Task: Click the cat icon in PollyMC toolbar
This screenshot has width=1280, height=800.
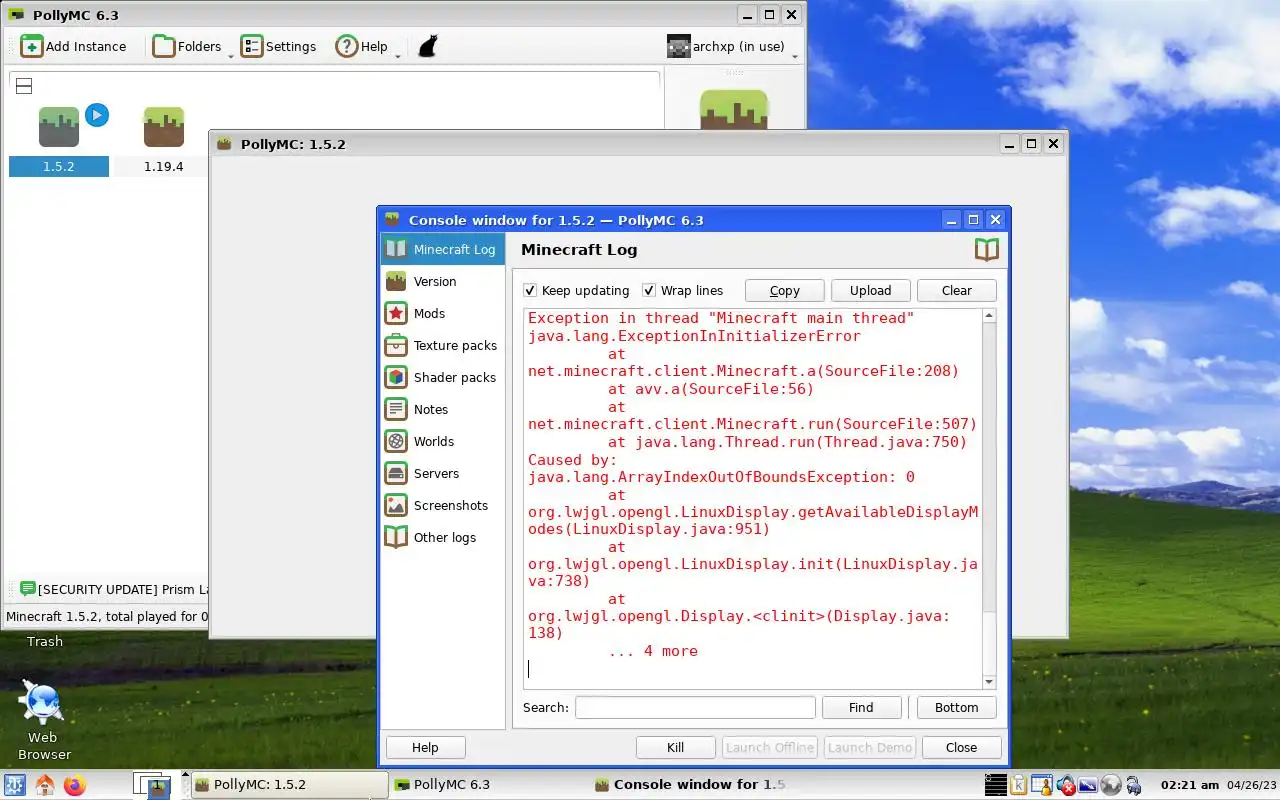Action: coord(428,46)
